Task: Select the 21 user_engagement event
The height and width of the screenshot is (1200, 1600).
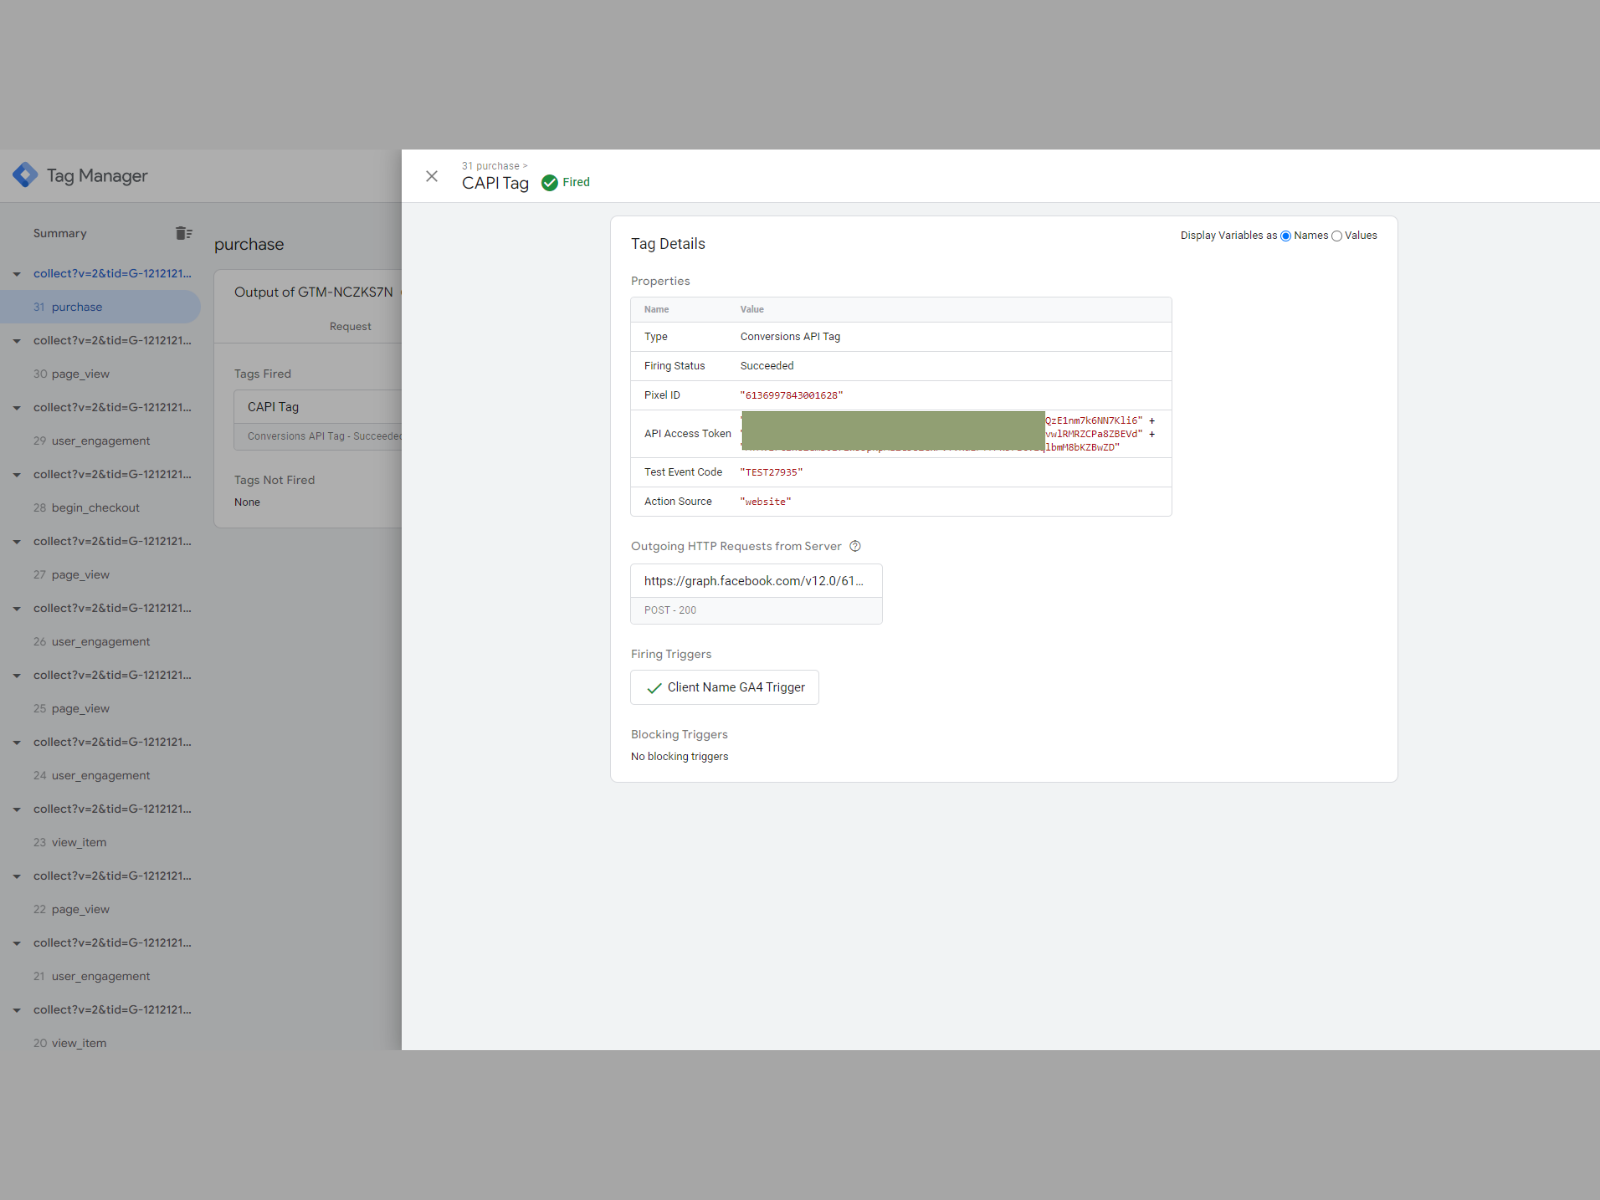Action: (x=92, y=975)
